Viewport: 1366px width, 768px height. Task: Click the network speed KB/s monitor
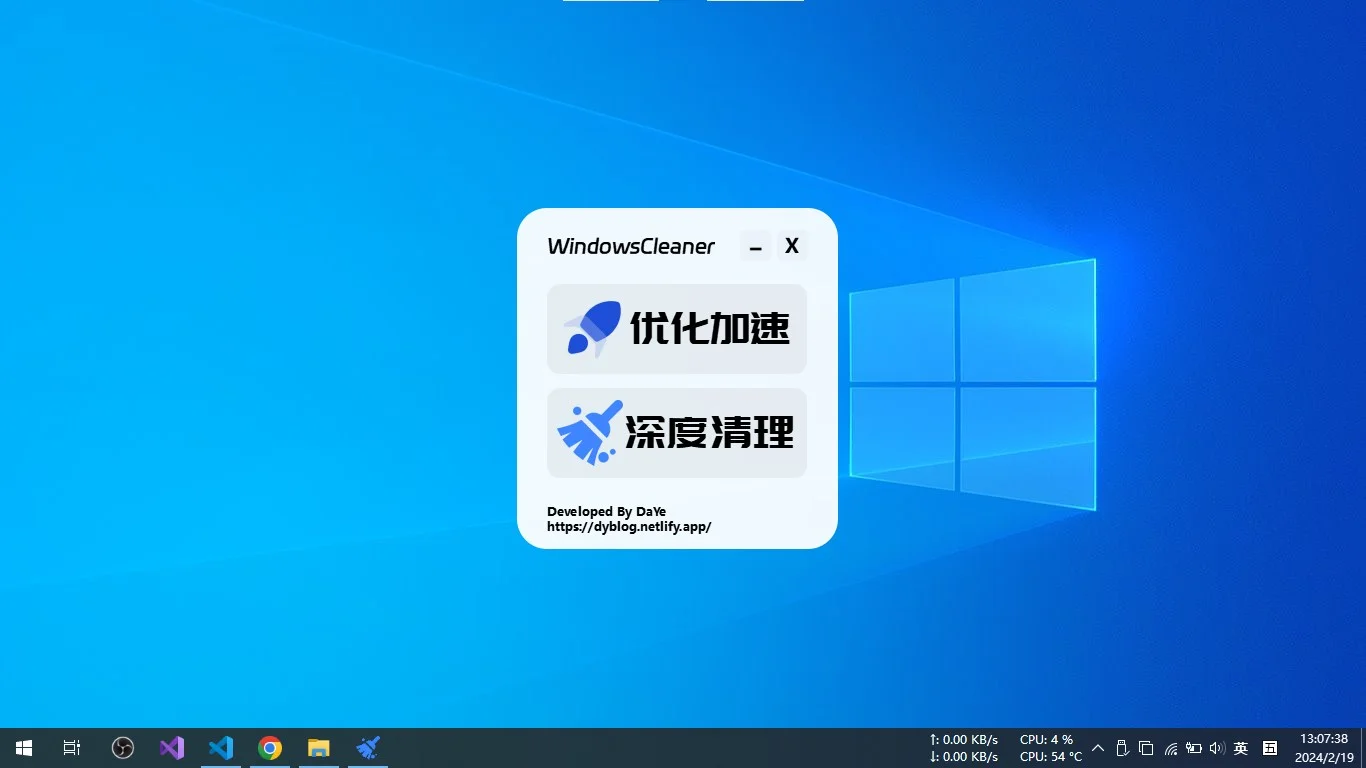point(964,748)
